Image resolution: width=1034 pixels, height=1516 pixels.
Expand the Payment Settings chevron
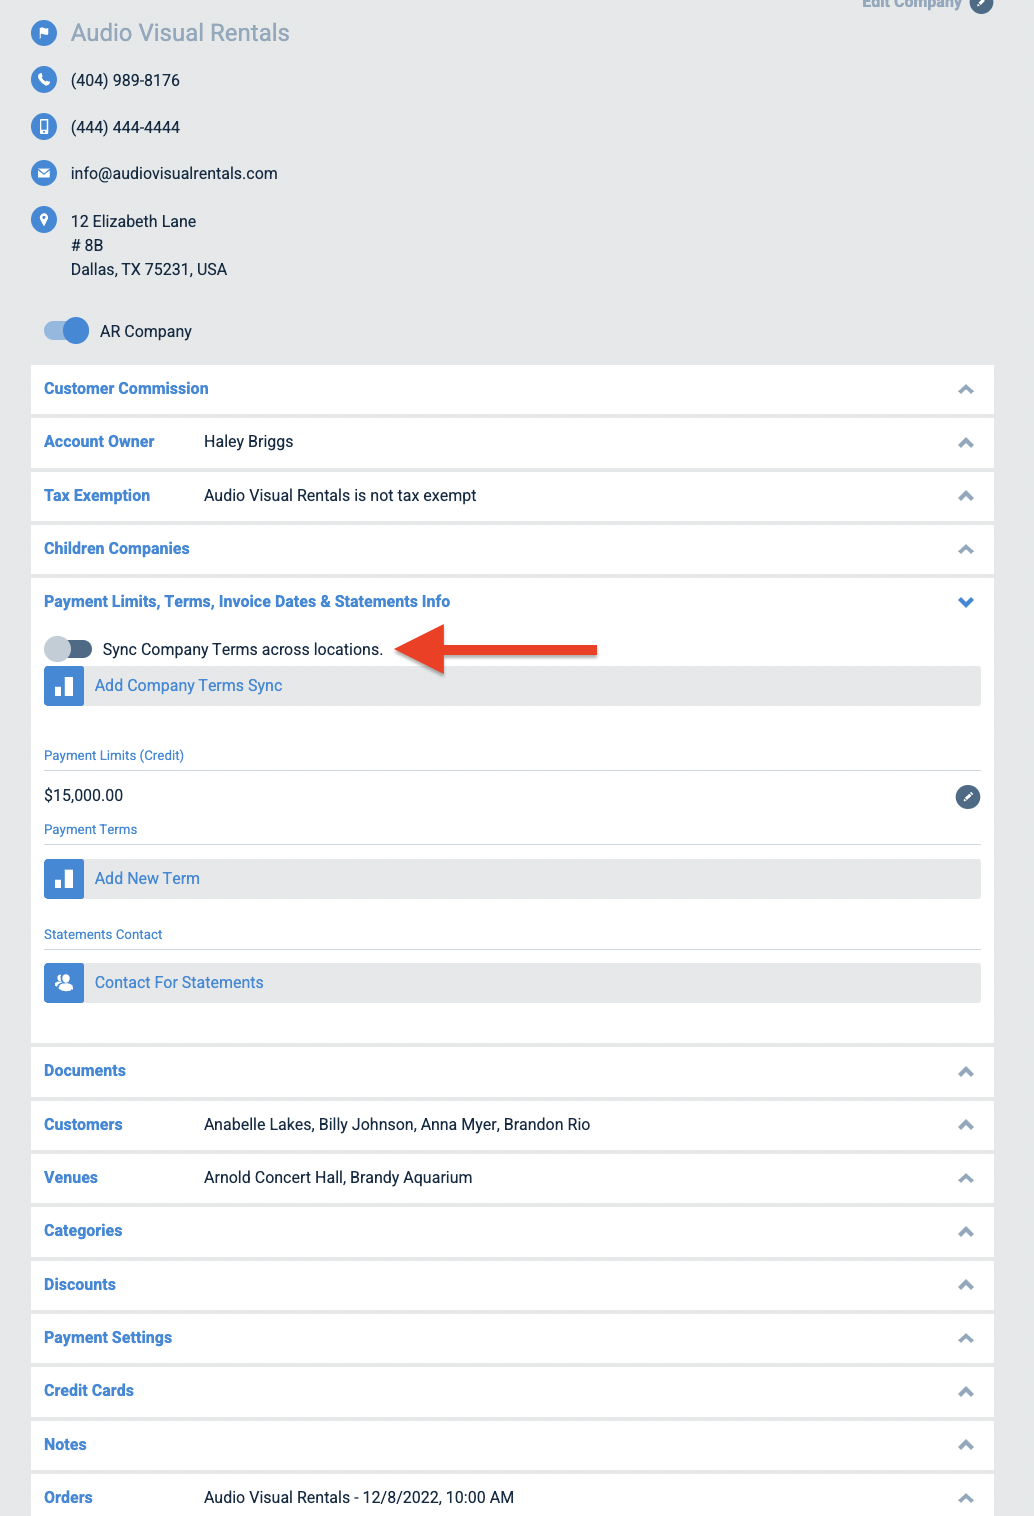pyautogui.click(x=966, y=1338)
